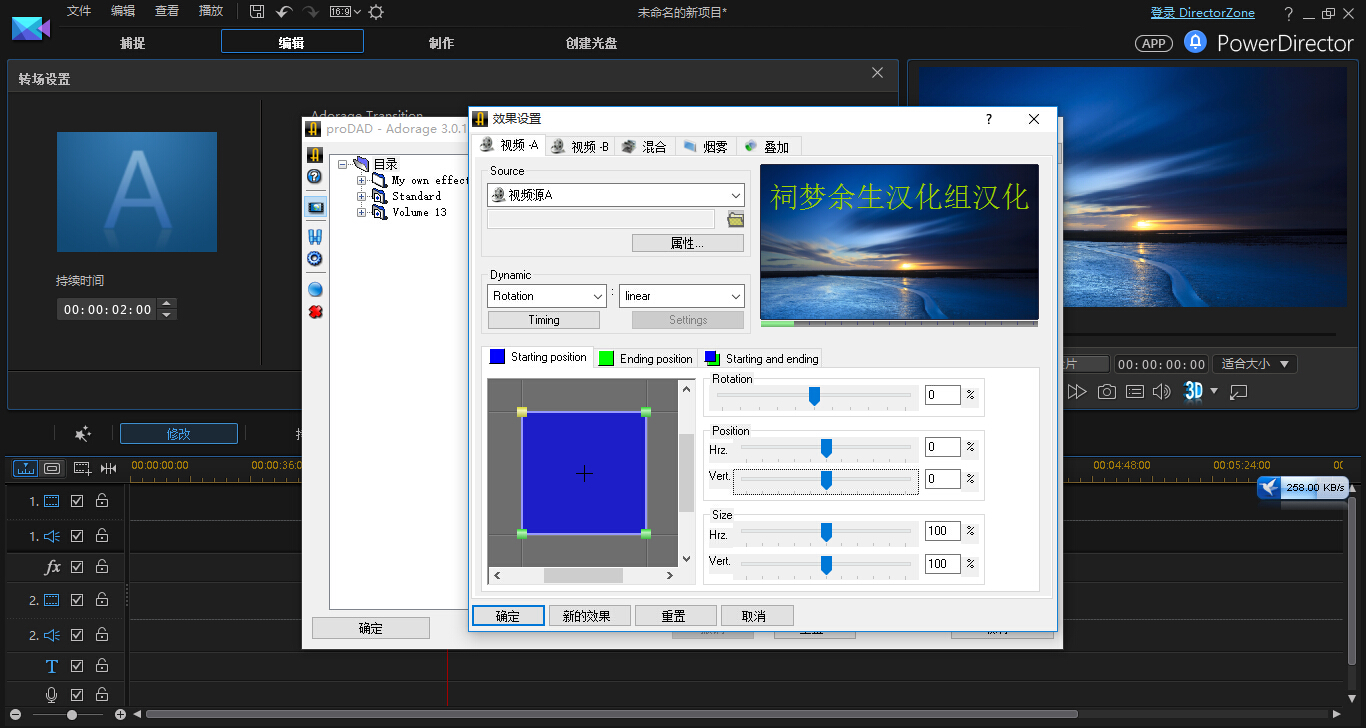Click the Size Vert. slider handle
The width and height of the screenshot is (1366, 728).
tap(826, 565)
